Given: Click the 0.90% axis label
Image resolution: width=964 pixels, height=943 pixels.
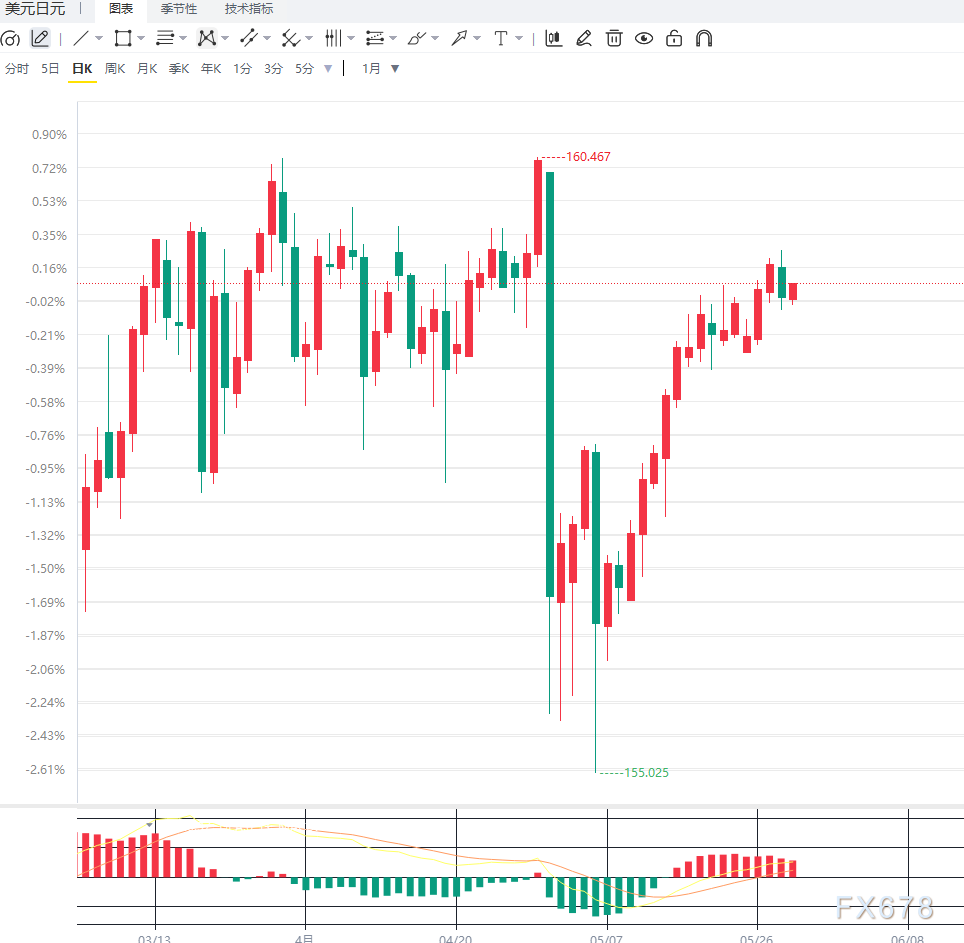Looking at the screenshot, I should 49,135.
